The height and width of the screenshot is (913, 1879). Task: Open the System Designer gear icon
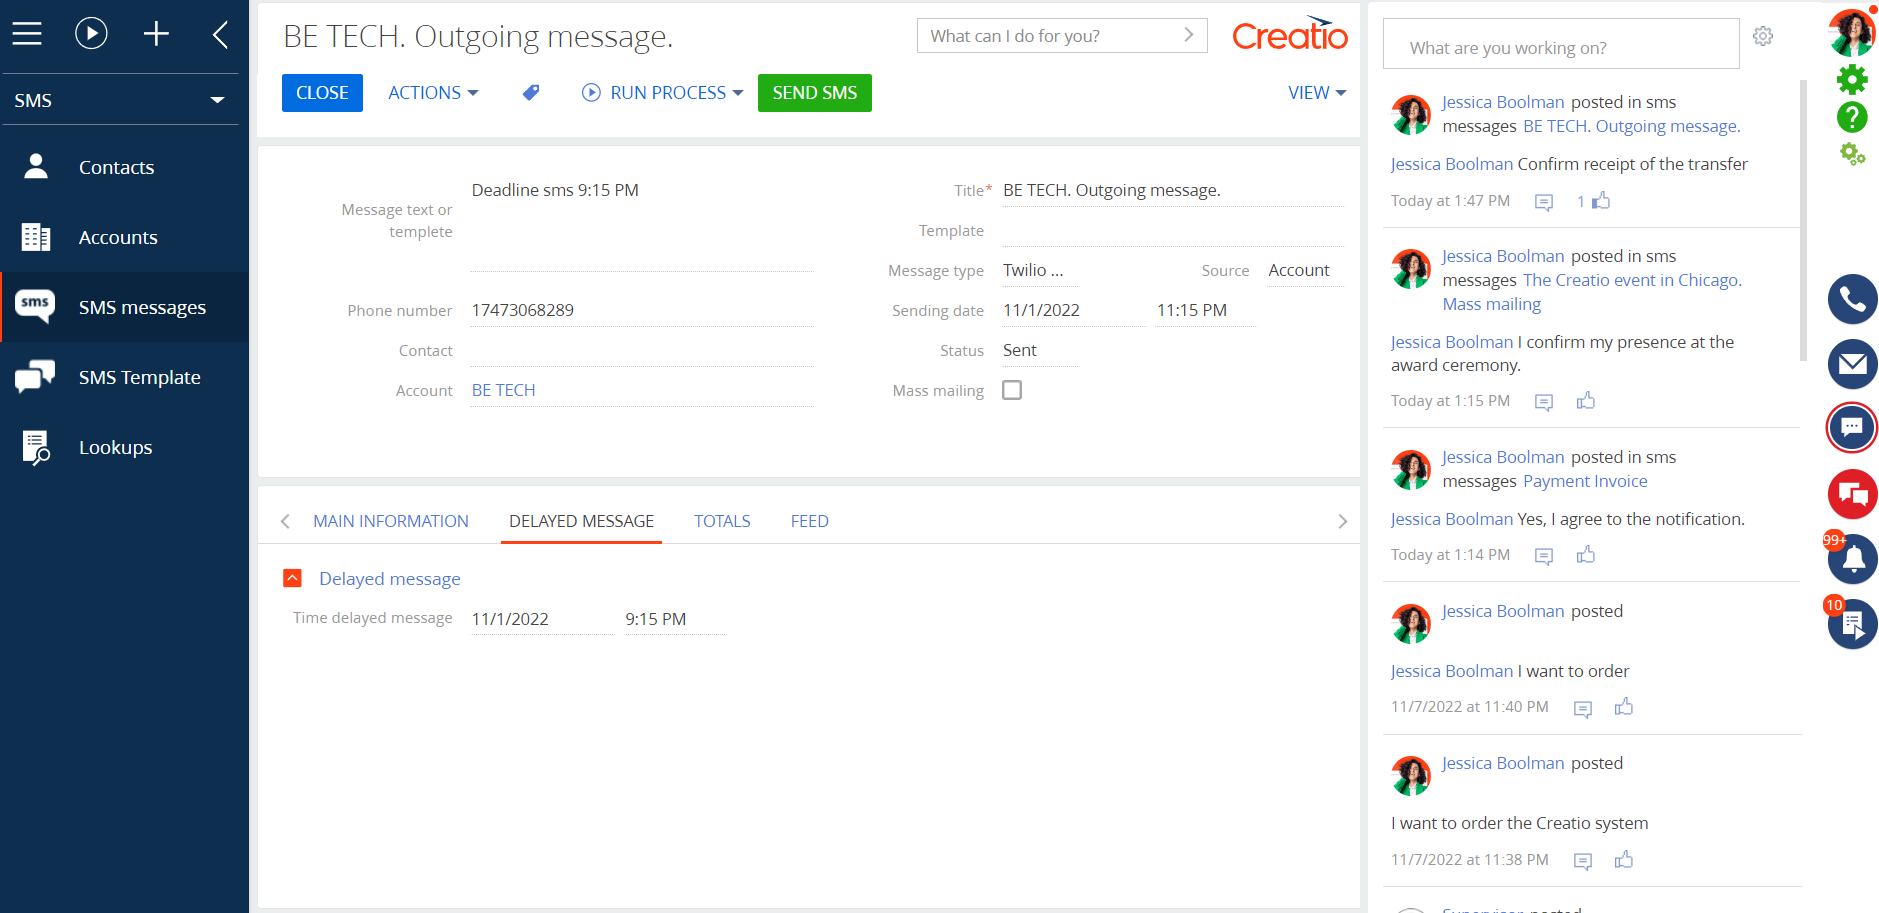point(1852,79)
